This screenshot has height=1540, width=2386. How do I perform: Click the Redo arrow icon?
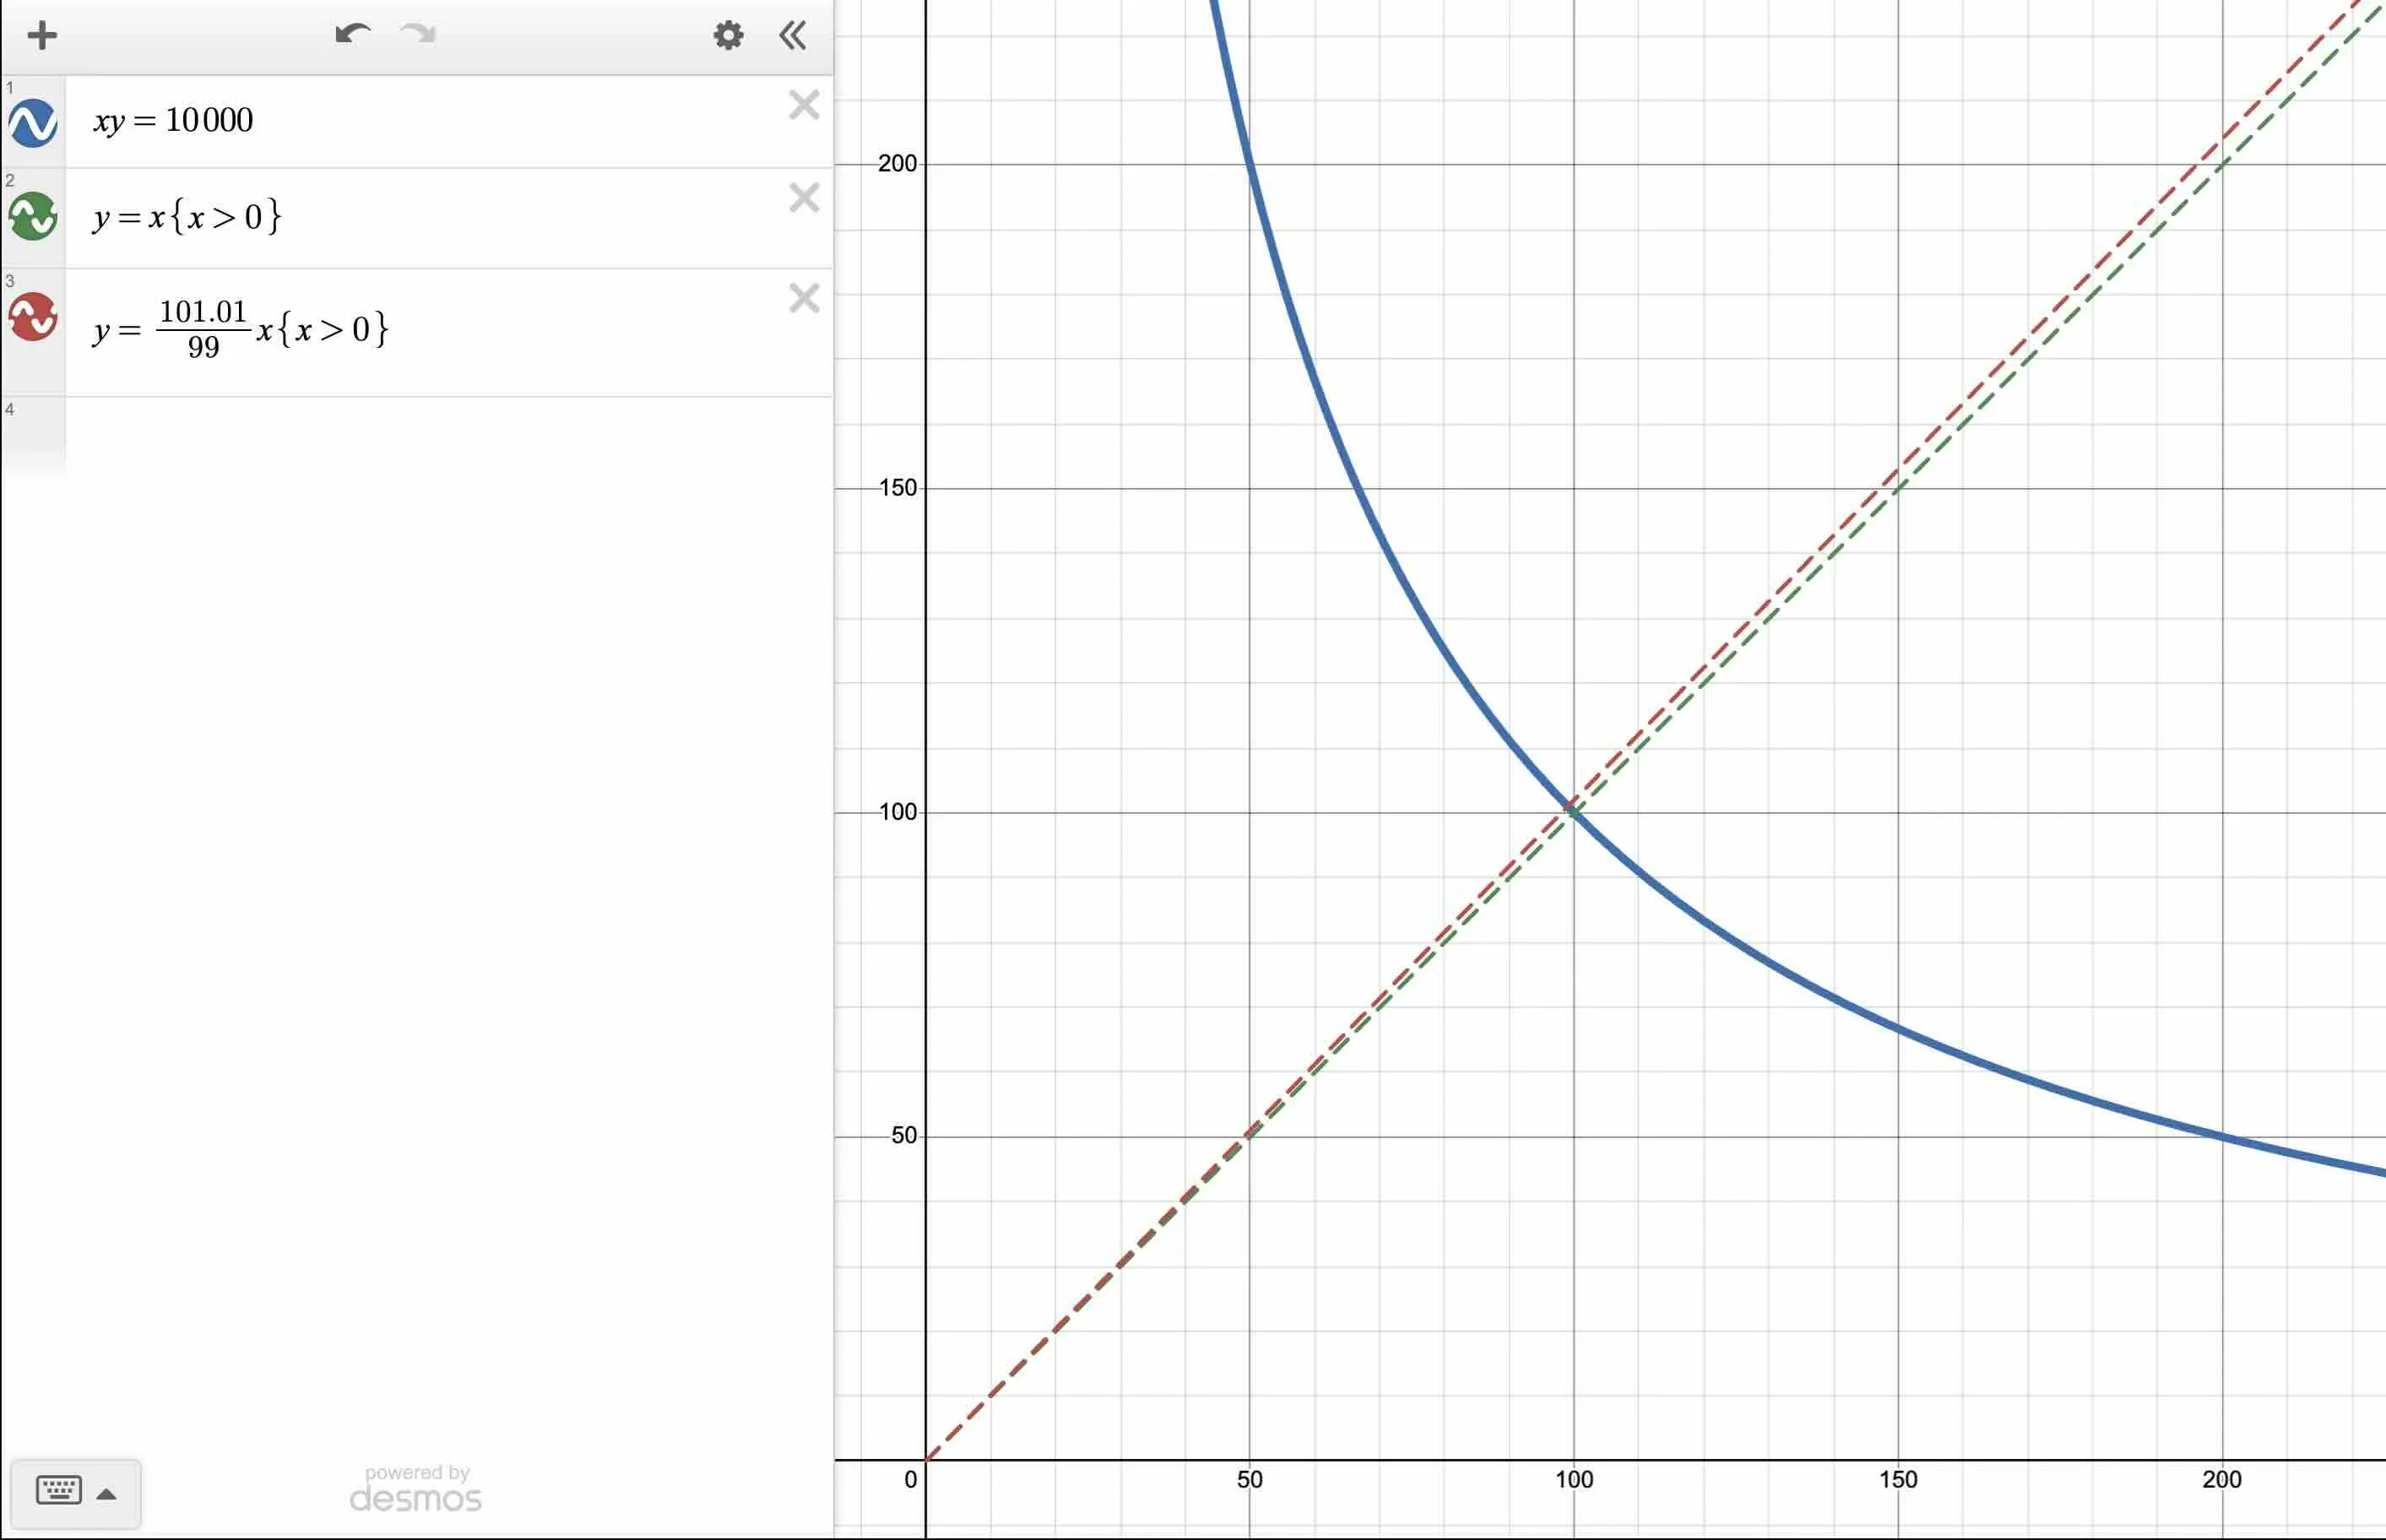tap(417, 35)
